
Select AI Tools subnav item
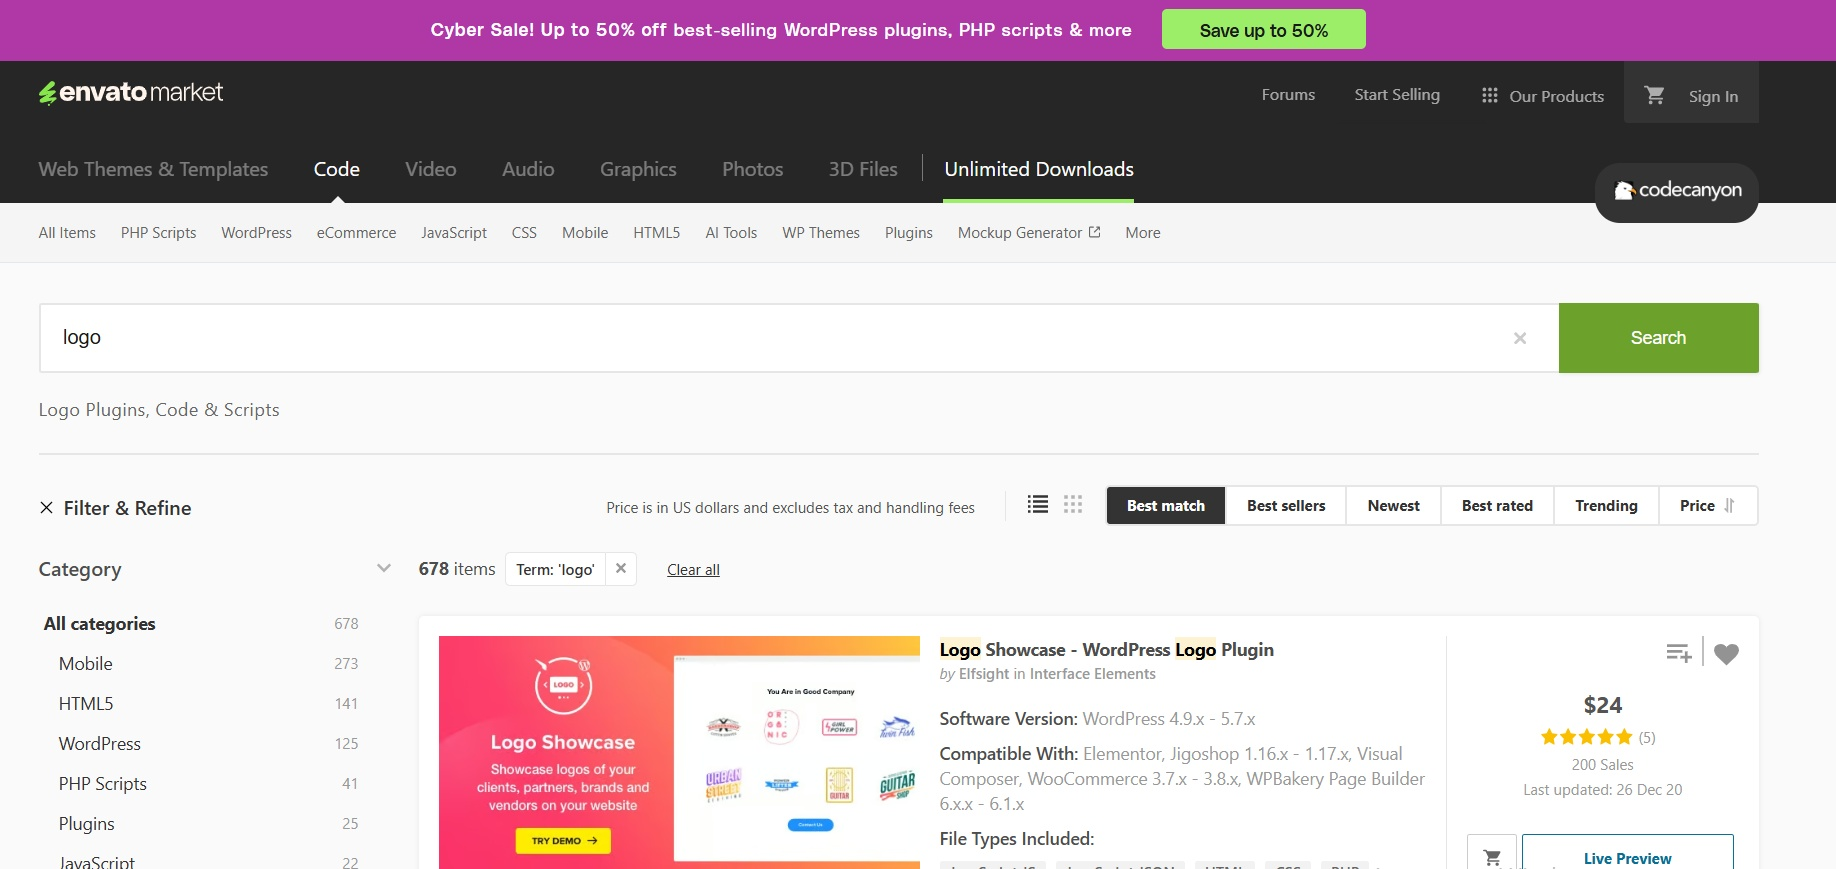[731, 233]
